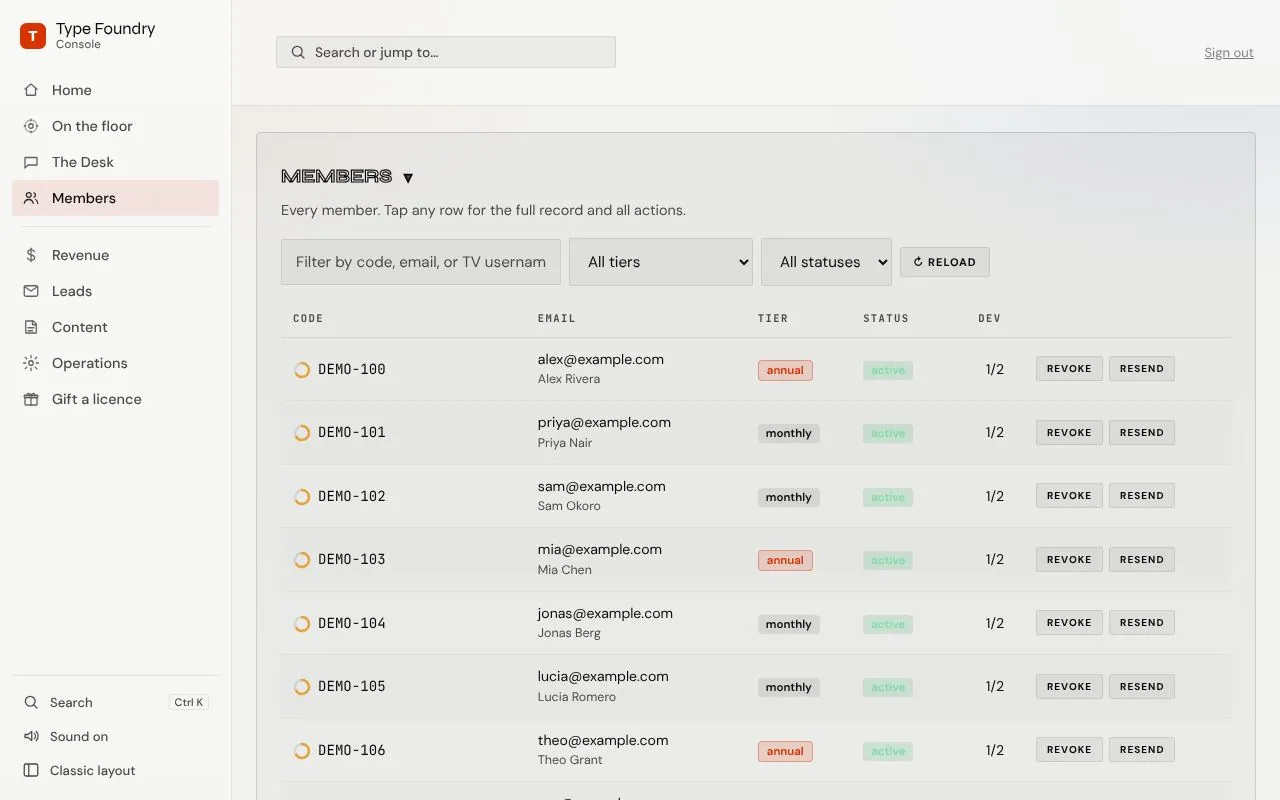Click the Home house icon

32,90
